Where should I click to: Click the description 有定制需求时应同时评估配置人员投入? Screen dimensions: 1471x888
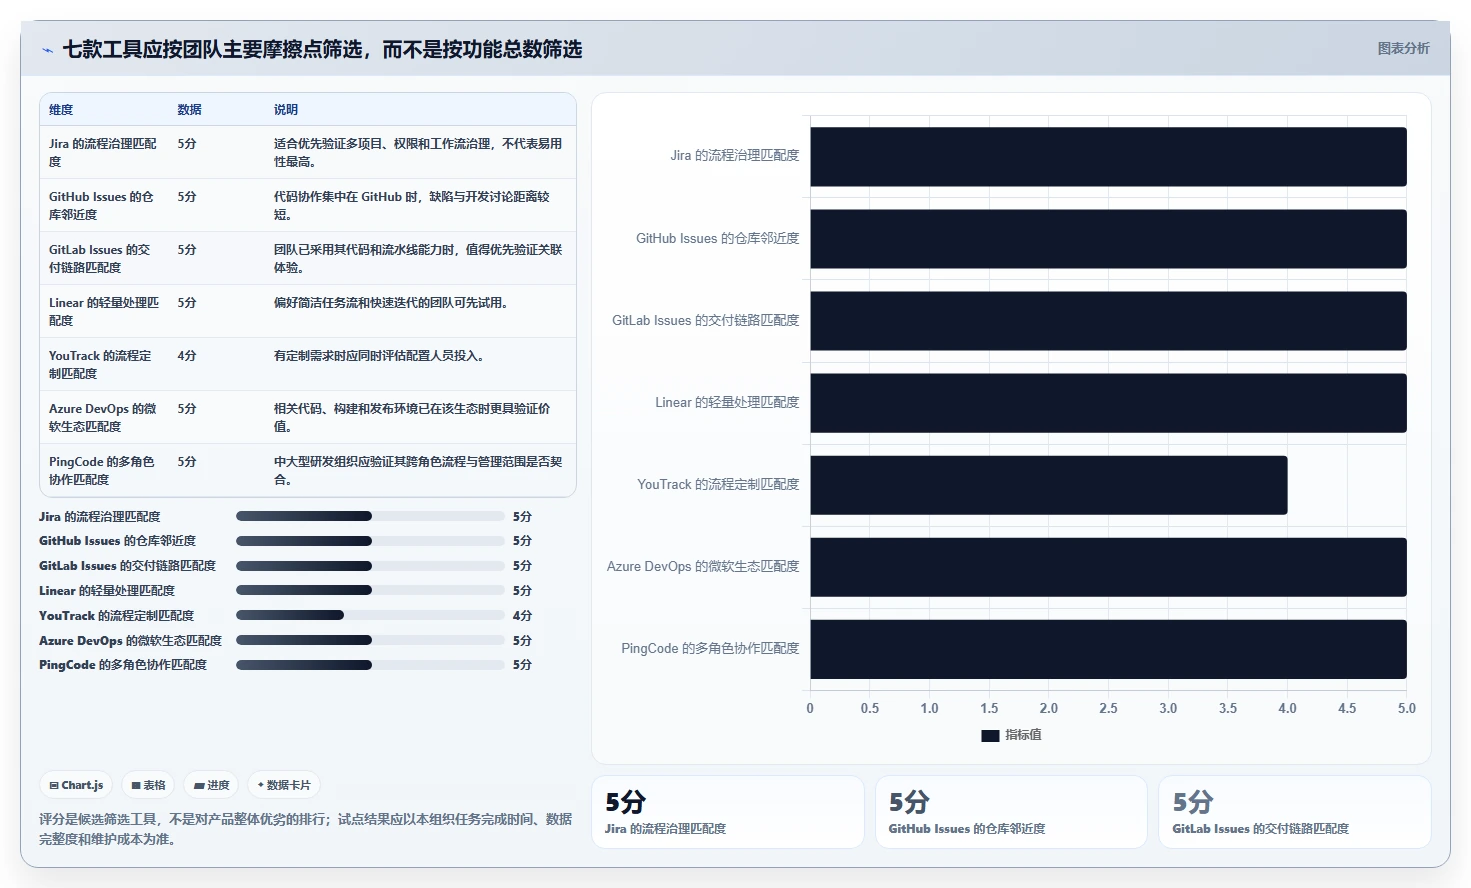(x=379, y=356)
